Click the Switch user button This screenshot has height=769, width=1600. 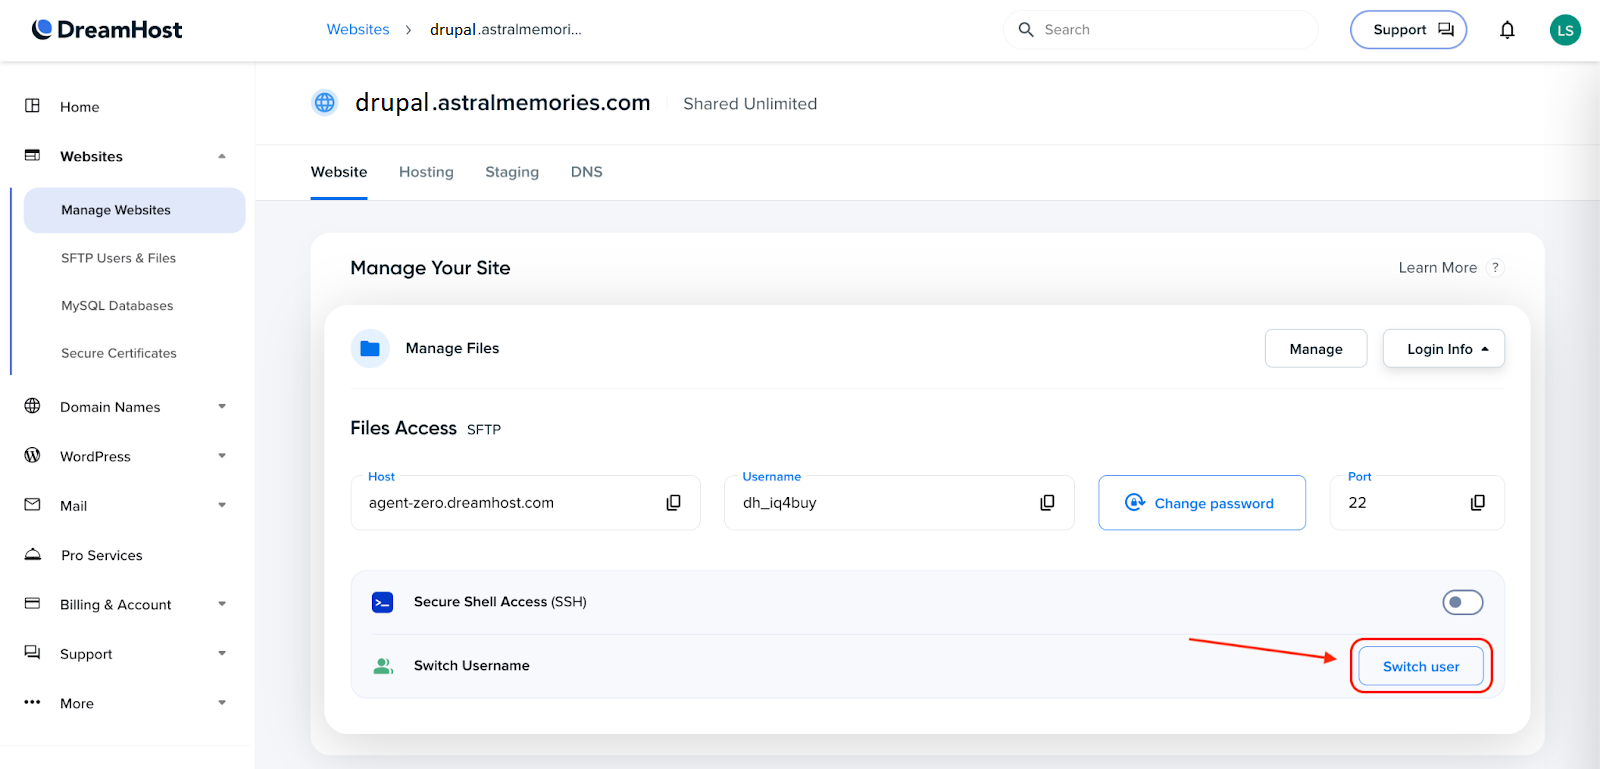coord(1420,667)
